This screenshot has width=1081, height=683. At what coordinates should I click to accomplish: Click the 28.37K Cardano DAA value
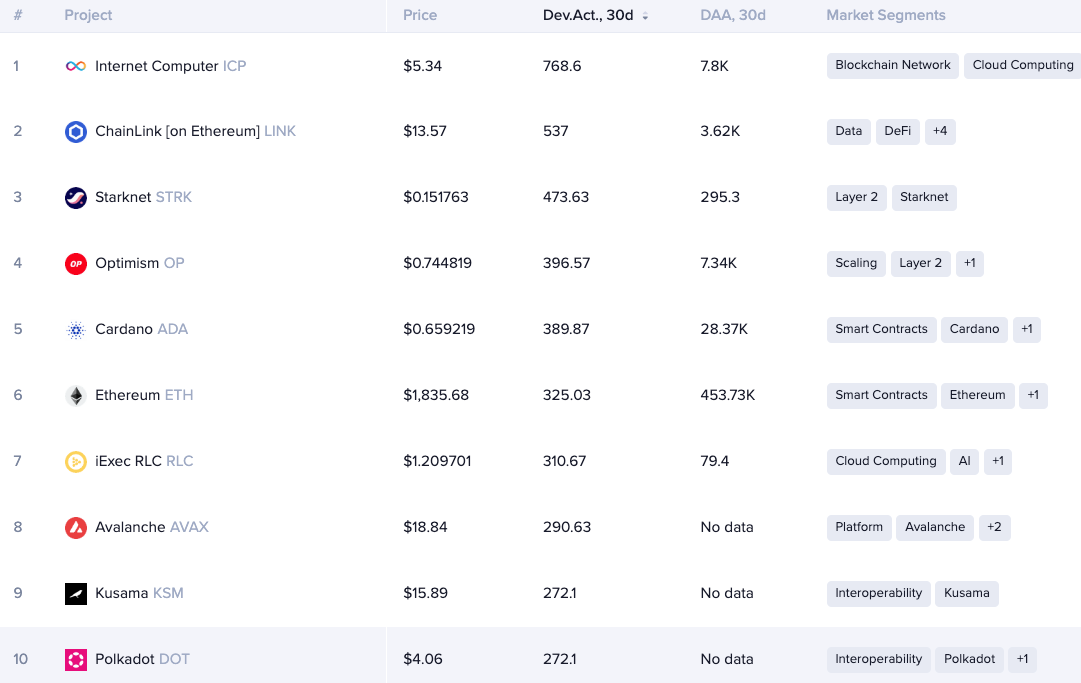click(x=724, y=329)
